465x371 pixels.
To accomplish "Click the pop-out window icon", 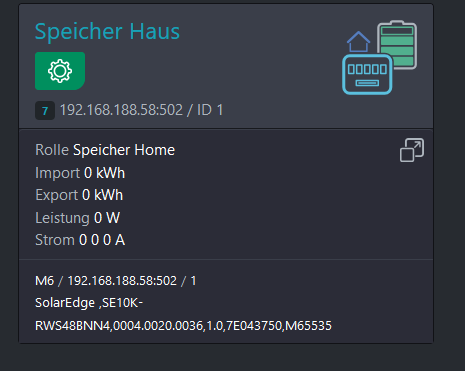I will click(412, 150).
